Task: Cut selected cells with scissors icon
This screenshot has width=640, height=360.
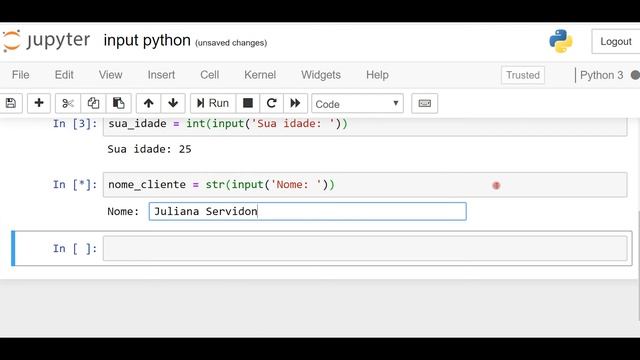Action: (x=68, y=103)
